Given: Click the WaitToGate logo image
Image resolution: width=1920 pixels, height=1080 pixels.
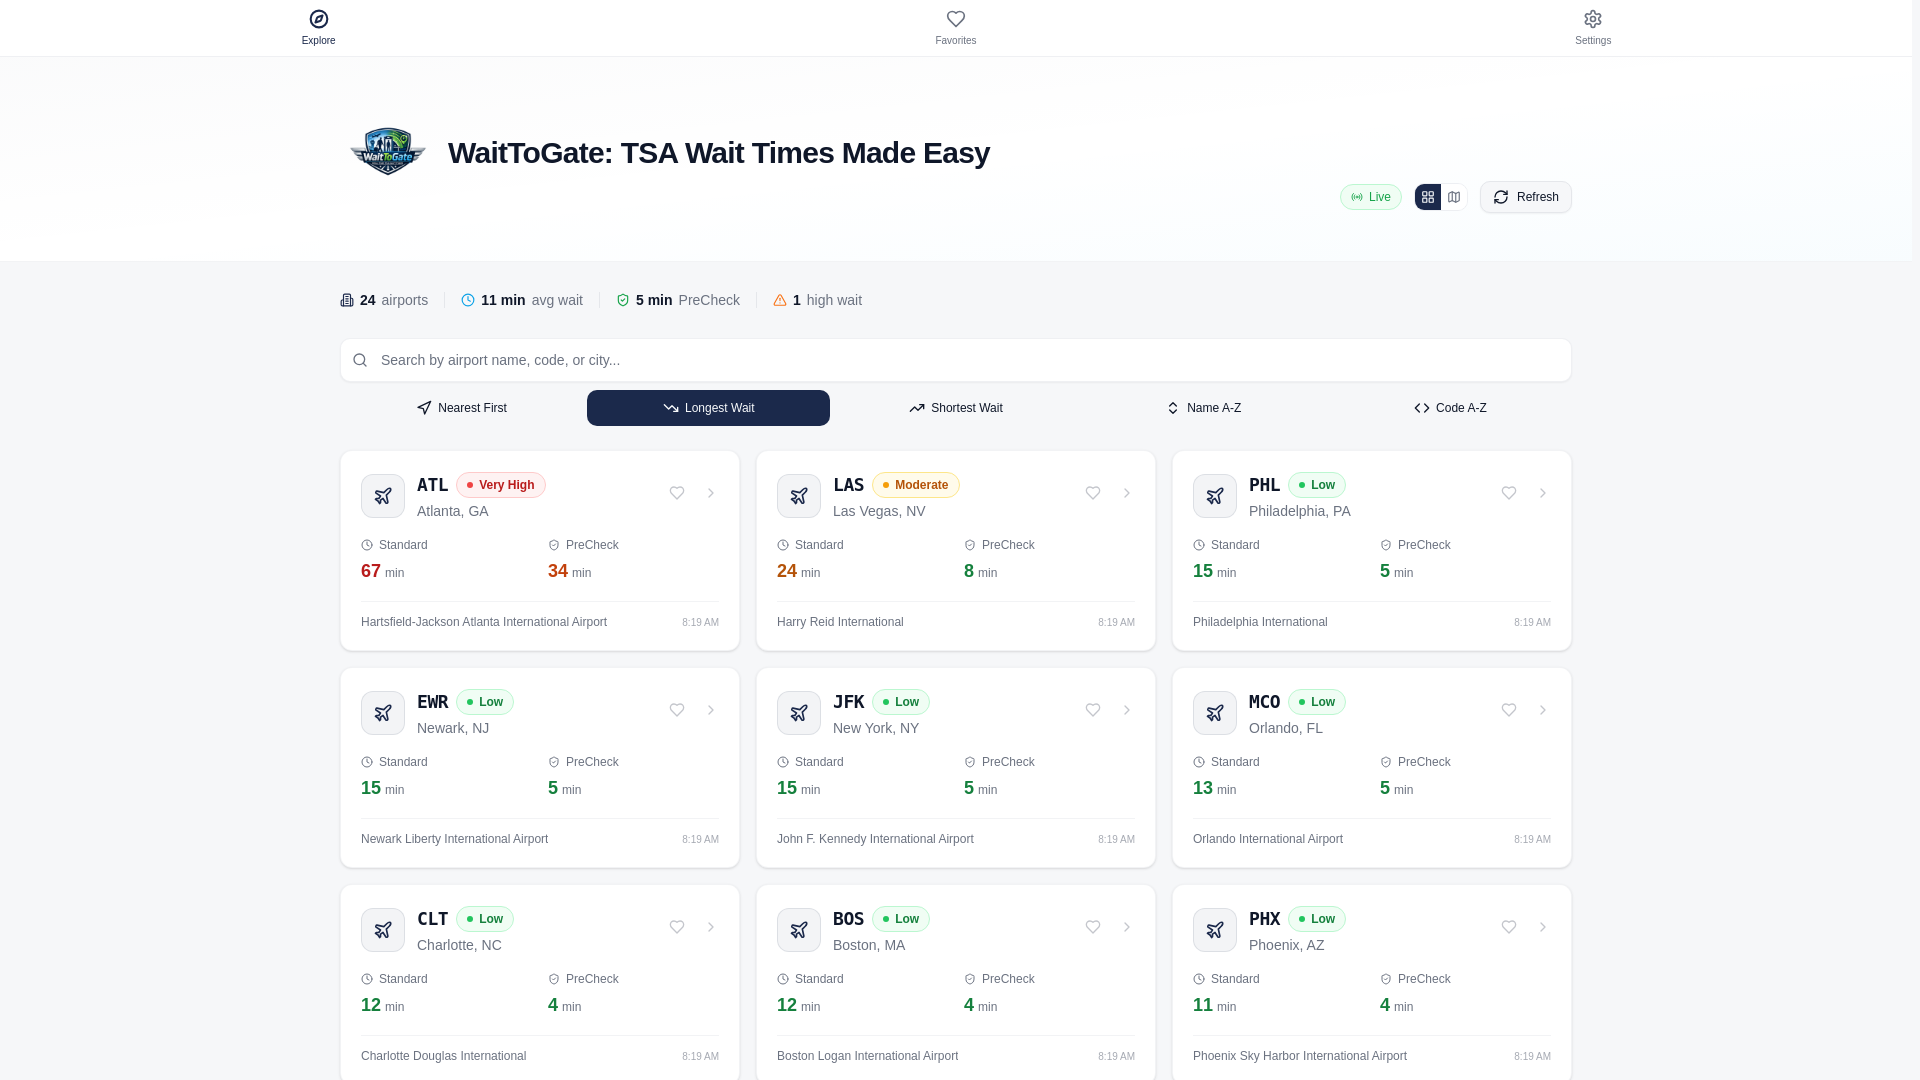Looking at the screenshot, I should point(388,152).
